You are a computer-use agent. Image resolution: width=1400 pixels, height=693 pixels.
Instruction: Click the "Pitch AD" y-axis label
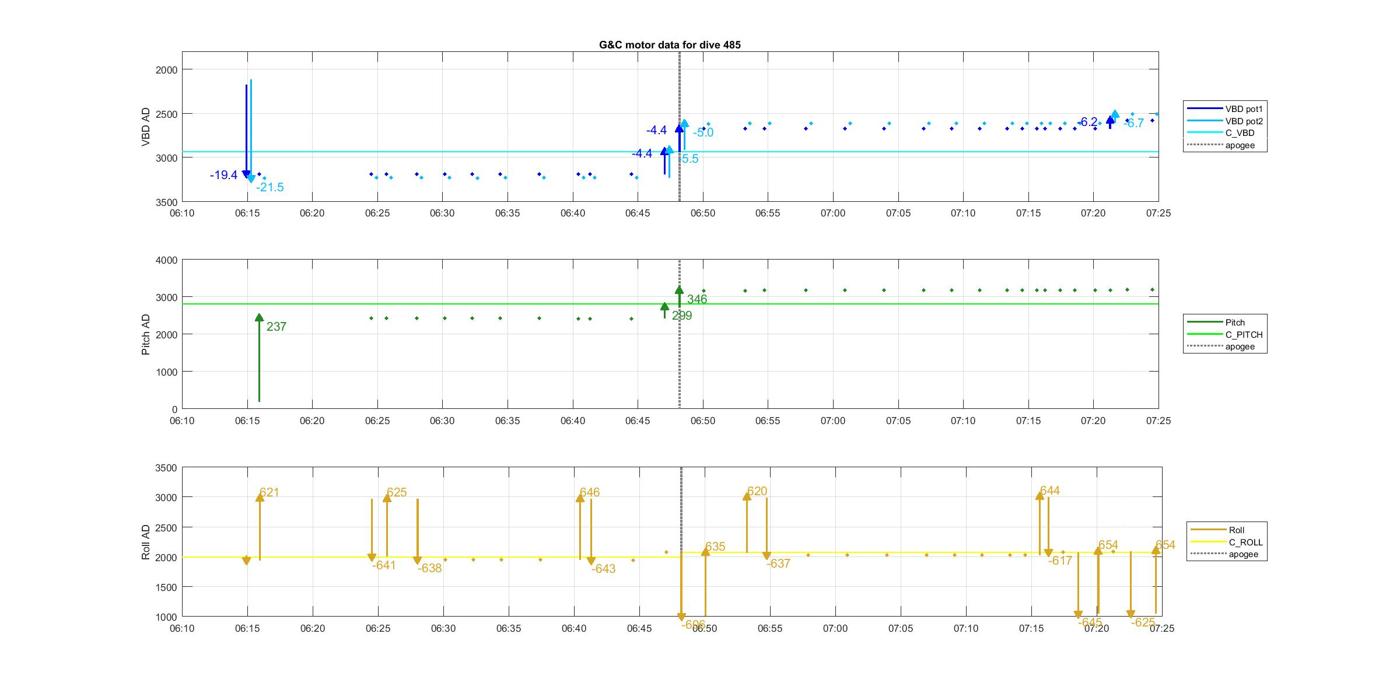tap(145, 334)
